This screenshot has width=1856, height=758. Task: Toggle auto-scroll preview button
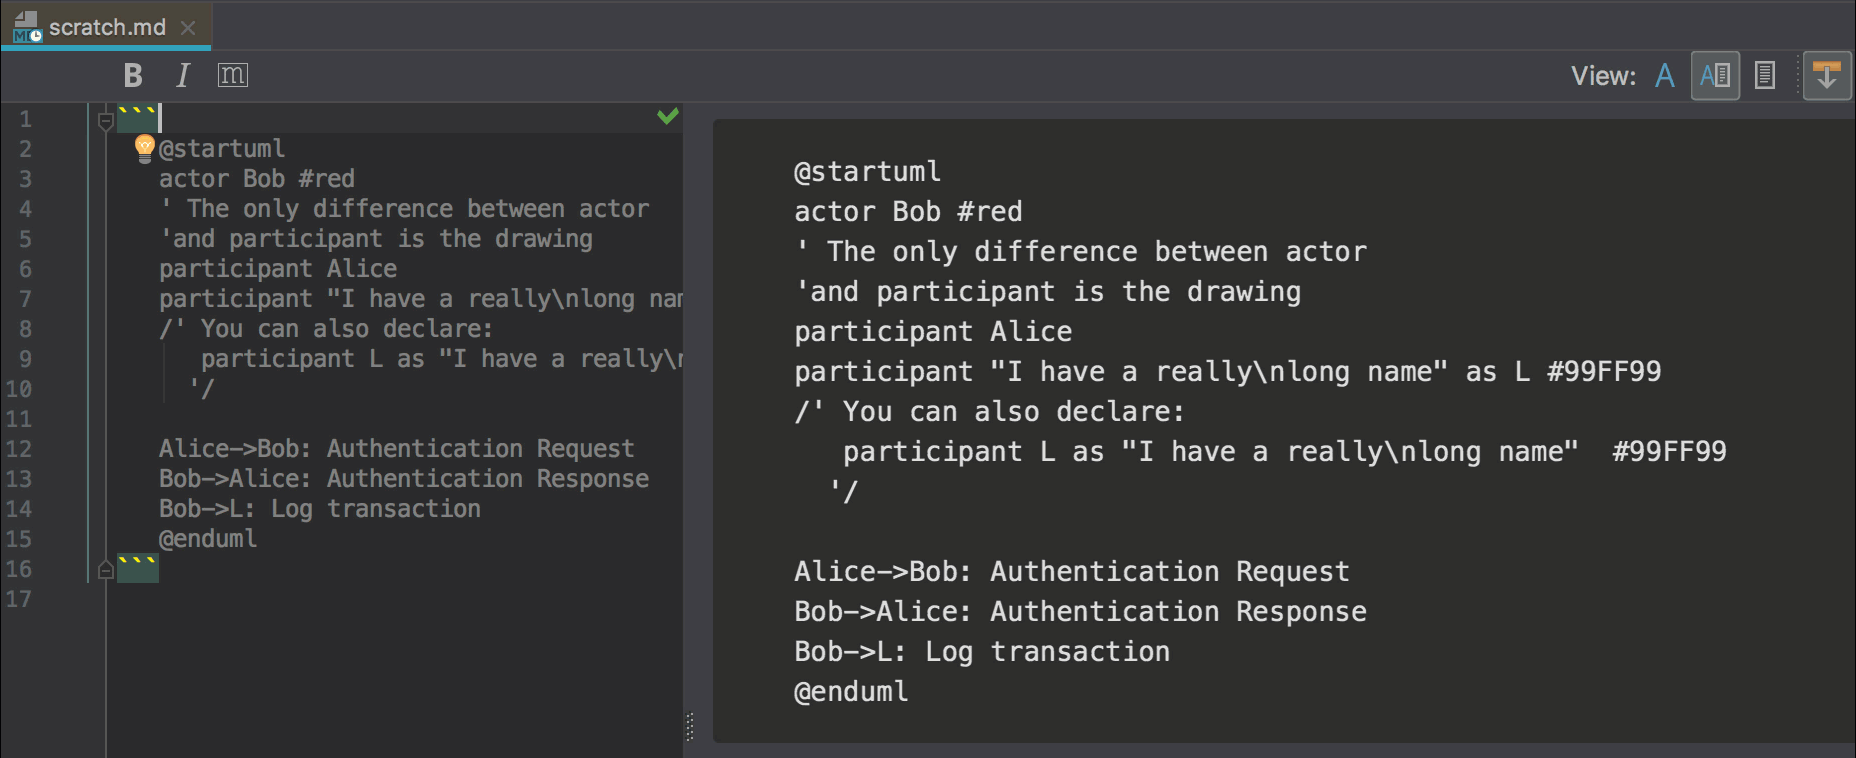click(1827, 76)
